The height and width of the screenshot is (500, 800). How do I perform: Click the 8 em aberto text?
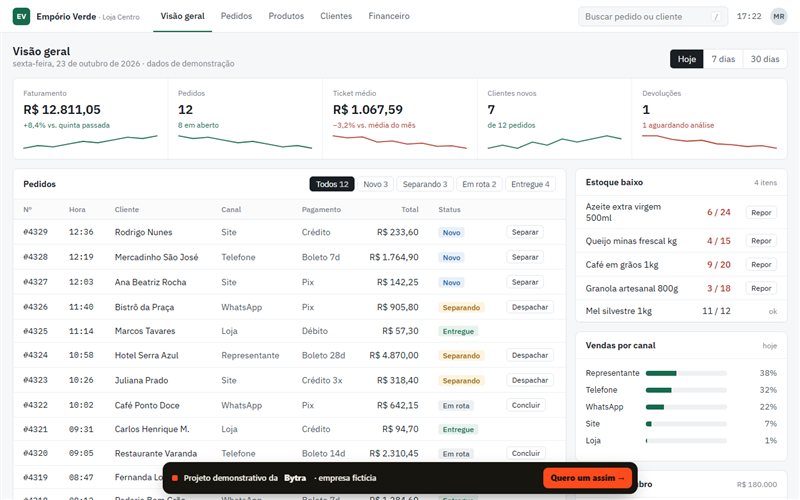point(198,125)
